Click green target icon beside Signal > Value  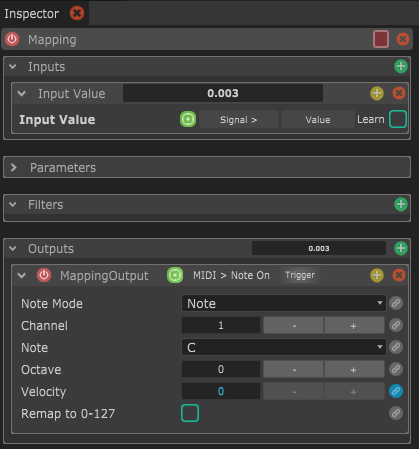coord(188,119)
